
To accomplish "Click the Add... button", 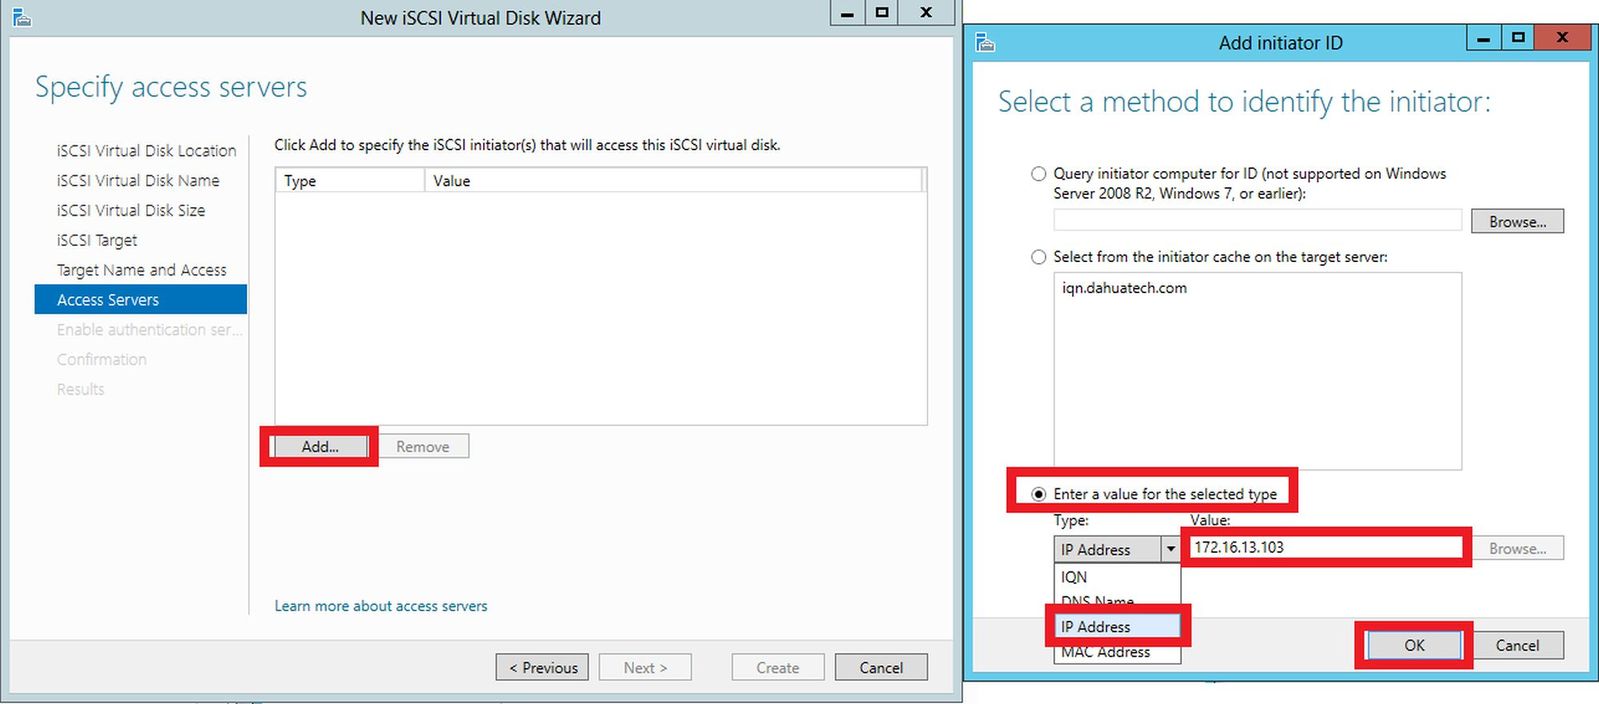I will (x=320, y=447).
